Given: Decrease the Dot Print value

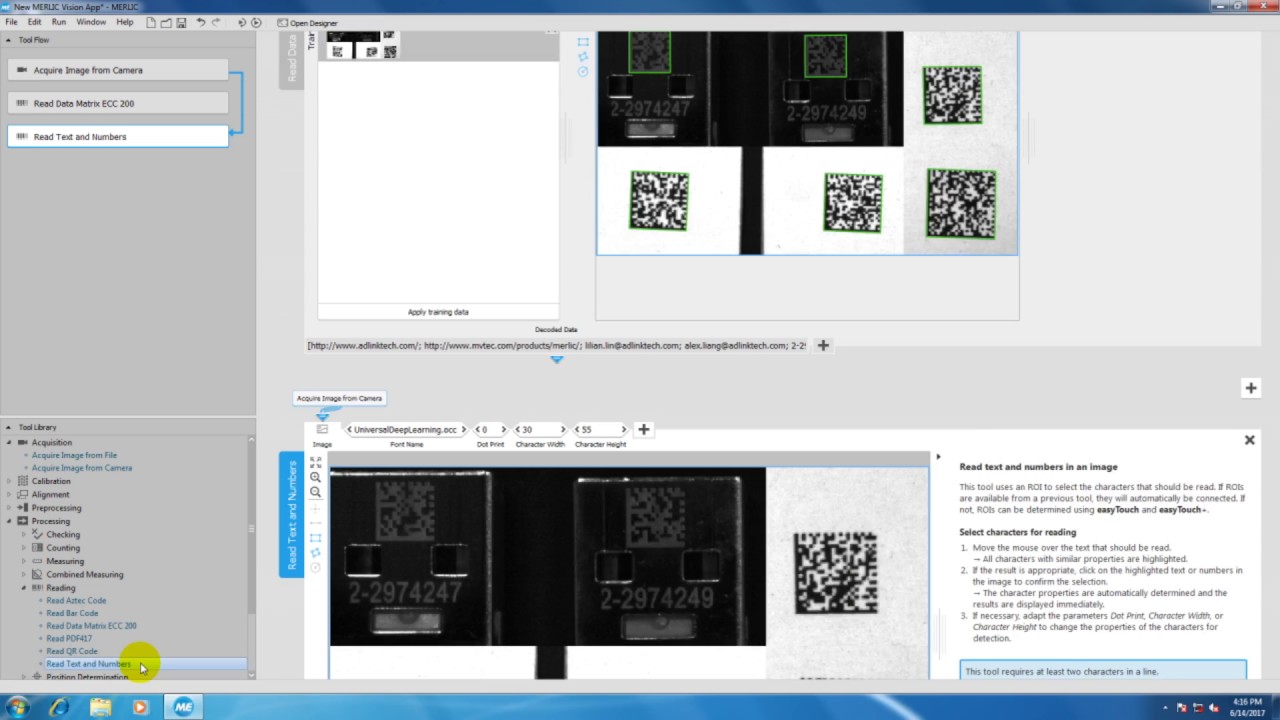Looking at the screenshot, I should [x=478, y=430].
